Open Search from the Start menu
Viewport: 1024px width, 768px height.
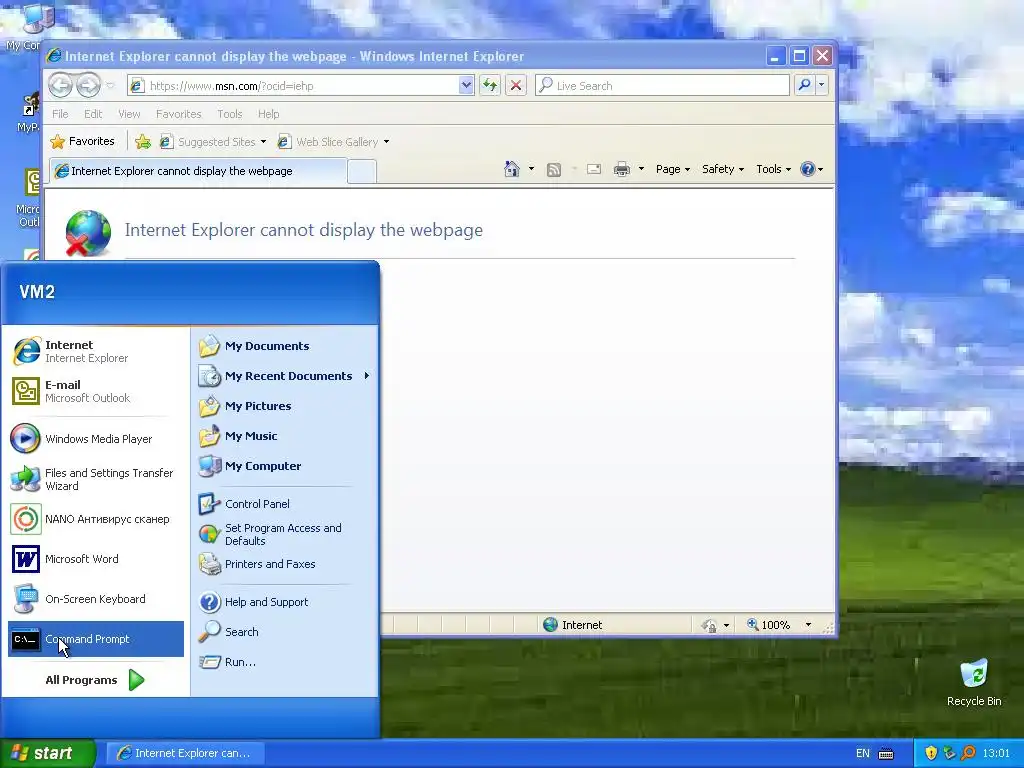click(x=285, y=632)
